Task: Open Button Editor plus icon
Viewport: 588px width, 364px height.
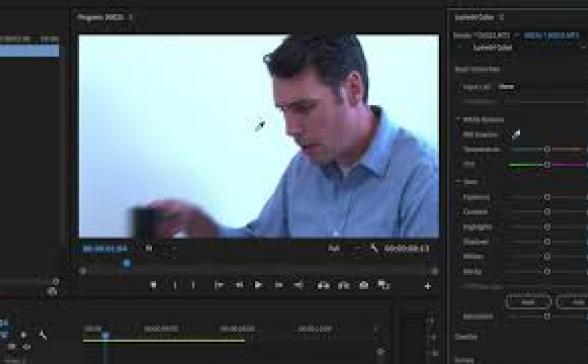Action: click(428, 286)
